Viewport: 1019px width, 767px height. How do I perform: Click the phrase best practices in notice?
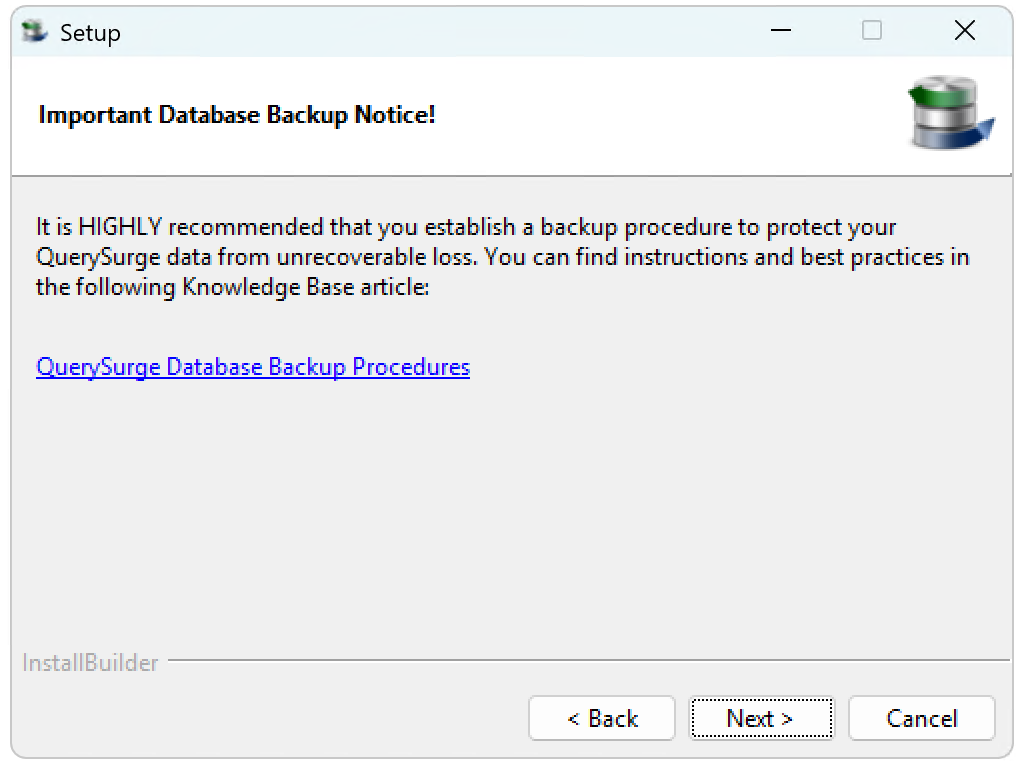pyautogui.click(x=884, y=257)
